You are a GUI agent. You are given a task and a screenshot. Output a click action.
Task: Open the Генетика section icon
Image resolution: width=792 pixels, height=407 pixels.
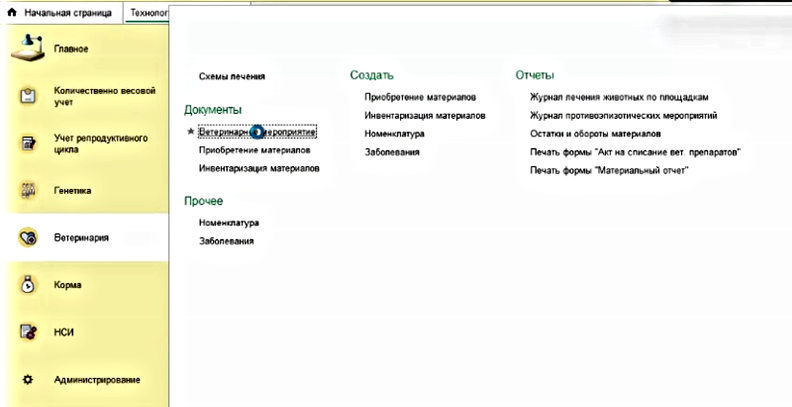point(29,191)
